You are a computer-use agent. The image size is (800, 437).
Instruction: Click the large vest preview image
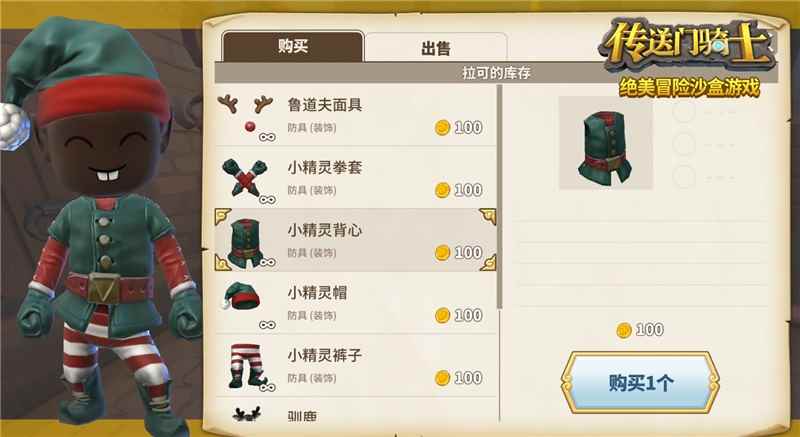[606, 143]
